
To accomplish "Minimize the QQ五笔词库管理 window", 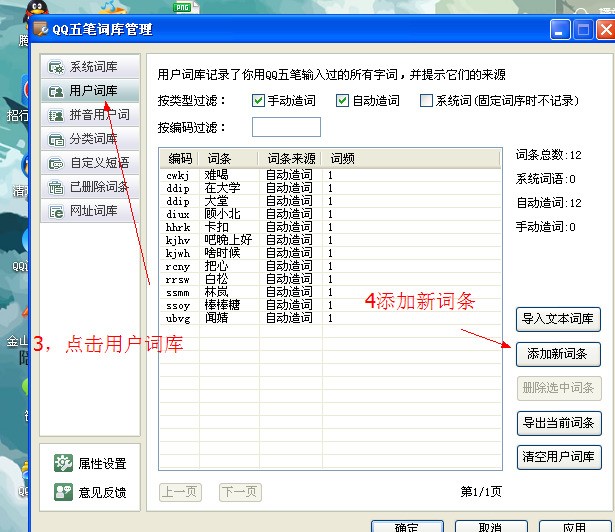I will tap(560, 30).
